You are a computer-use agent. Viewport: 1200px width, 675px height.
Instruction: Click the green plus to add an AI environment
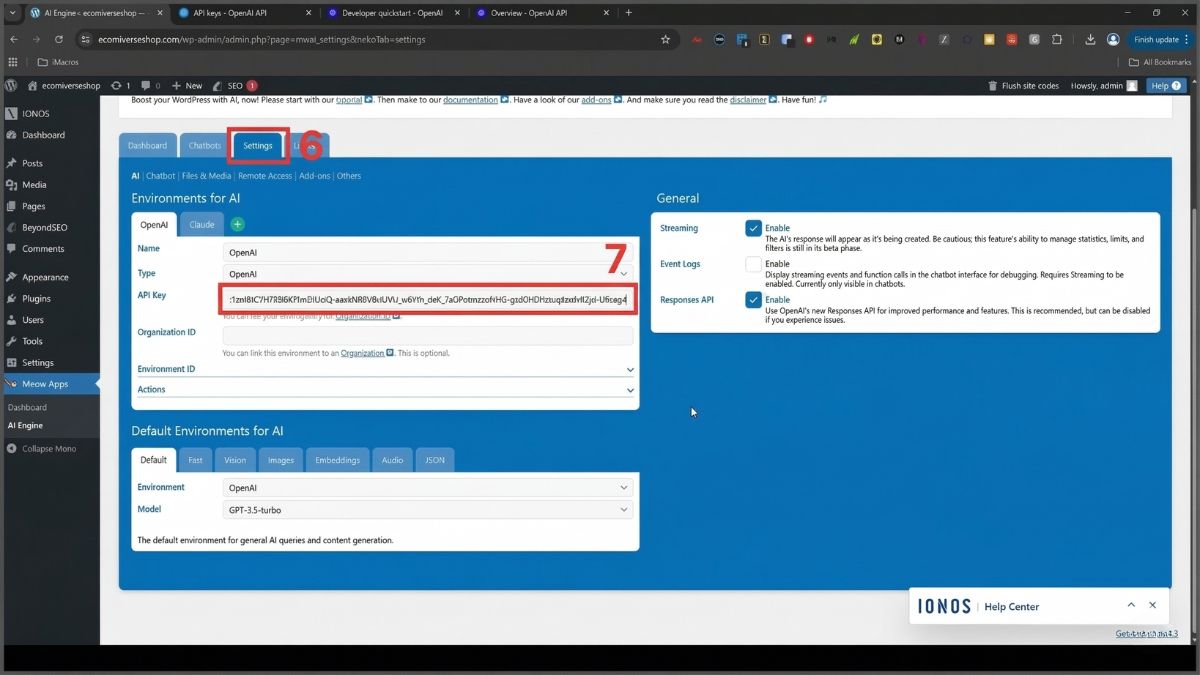(x=237, y=224)
